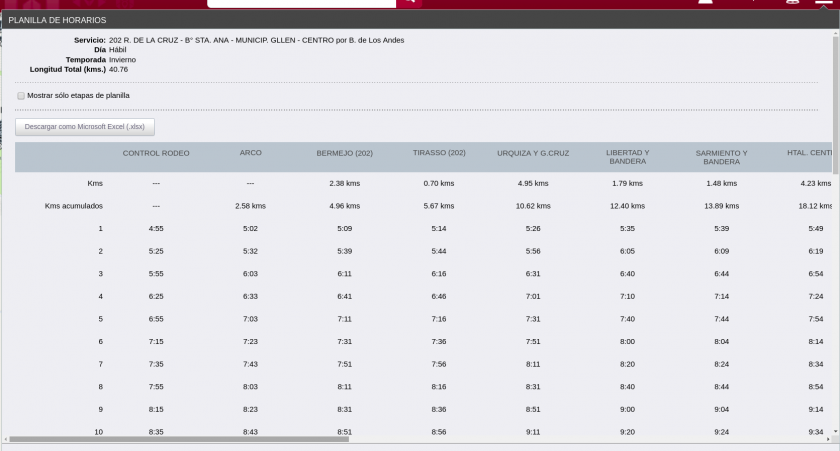
Task: Open the hamburger menu icon at top right
Action: (824, 3)
